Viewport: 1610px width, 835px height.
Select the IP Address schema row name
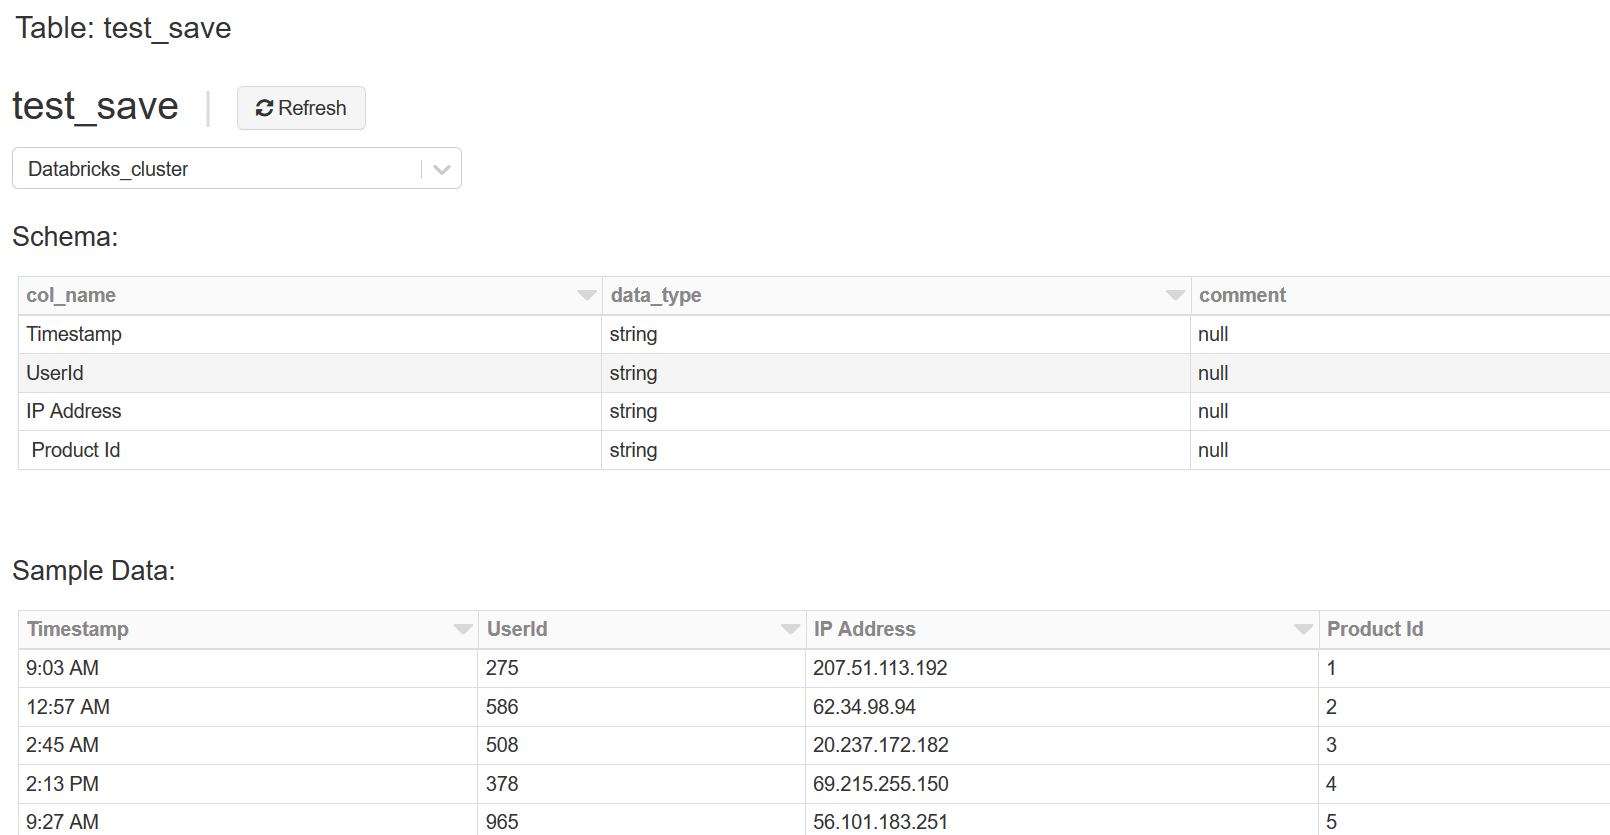pyautogui.click(x=74, y=411)
